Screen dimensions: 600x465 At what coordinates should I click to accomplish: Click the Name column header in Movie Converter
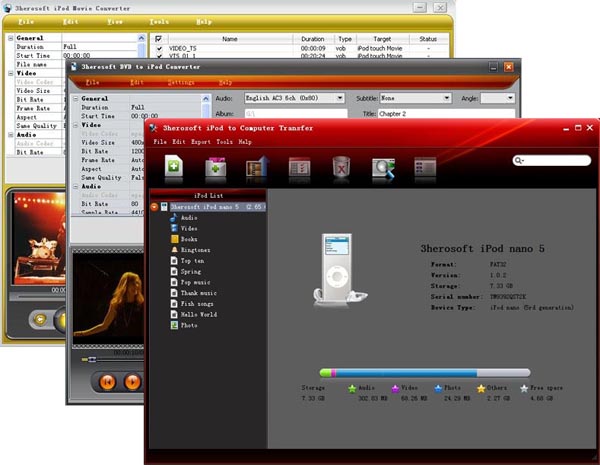(230, 39)
